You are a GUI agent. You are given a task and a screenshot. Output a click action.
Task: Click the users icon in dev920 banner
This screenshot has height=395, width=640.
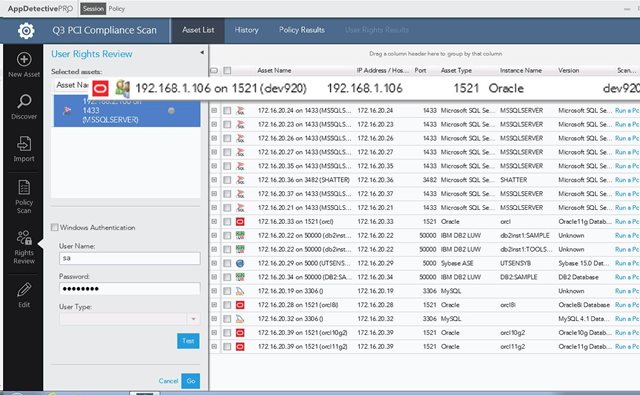pyautogui.click(x=122, y=88)
